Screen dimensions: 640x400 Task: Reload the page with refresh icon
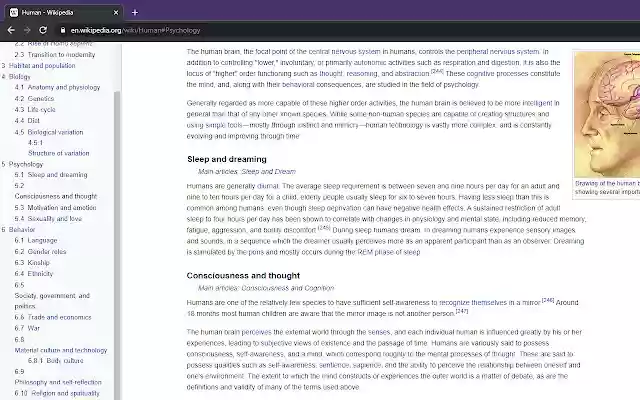tap(43, 30)
